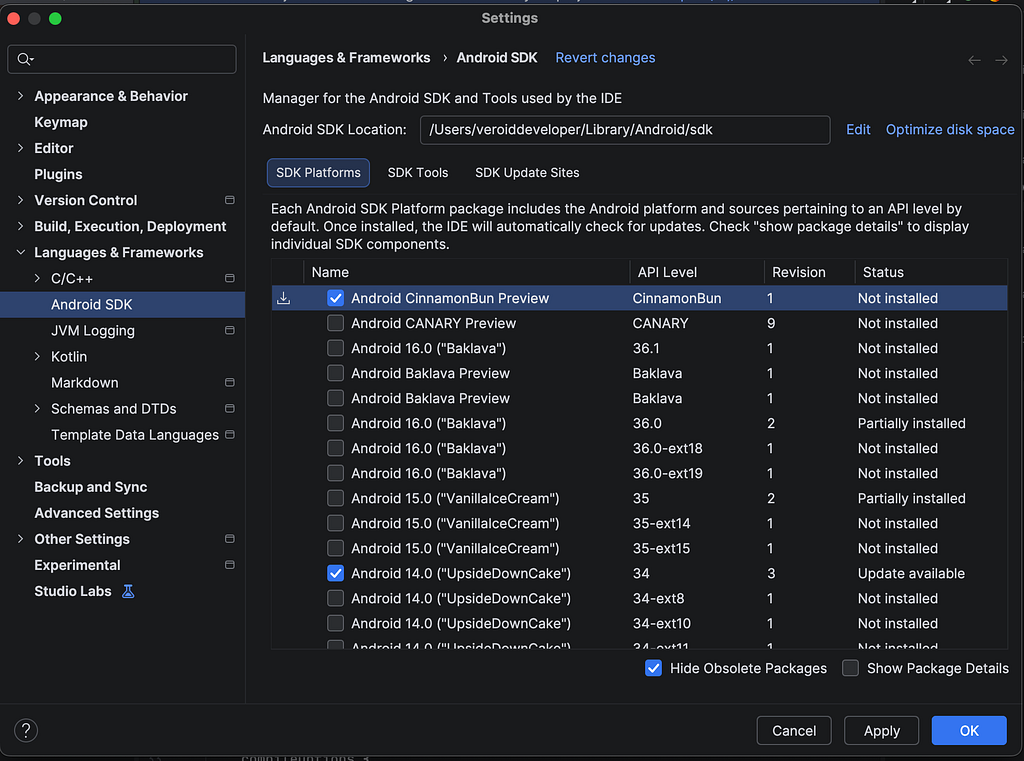Viewport: 1024px width, 761px height.
Task: Click the Studio Labs flask icon
Action: tap(128, 591)
